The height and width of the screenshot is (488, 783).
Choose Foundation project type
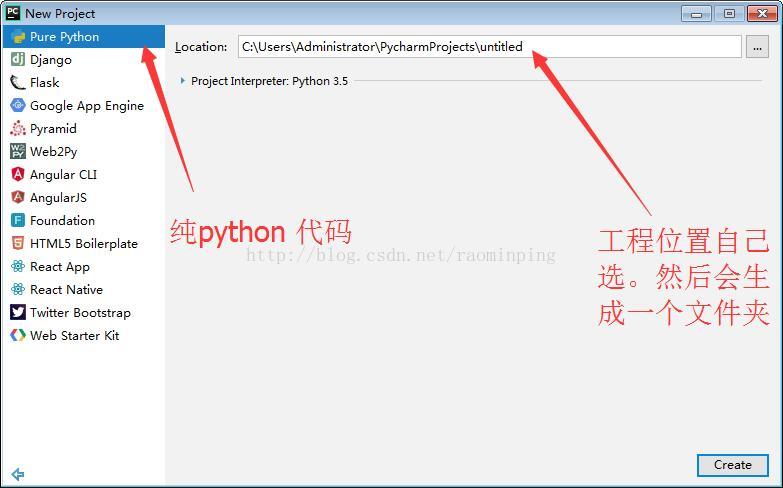pyautogui.click(x=83, y=220)
